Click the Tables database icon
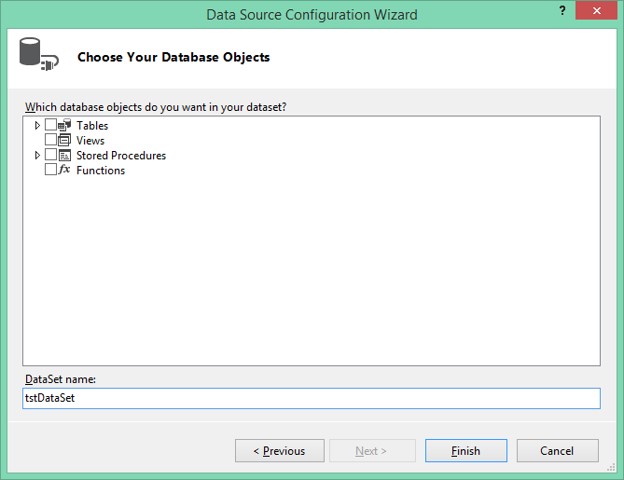 tap(64, 125)
